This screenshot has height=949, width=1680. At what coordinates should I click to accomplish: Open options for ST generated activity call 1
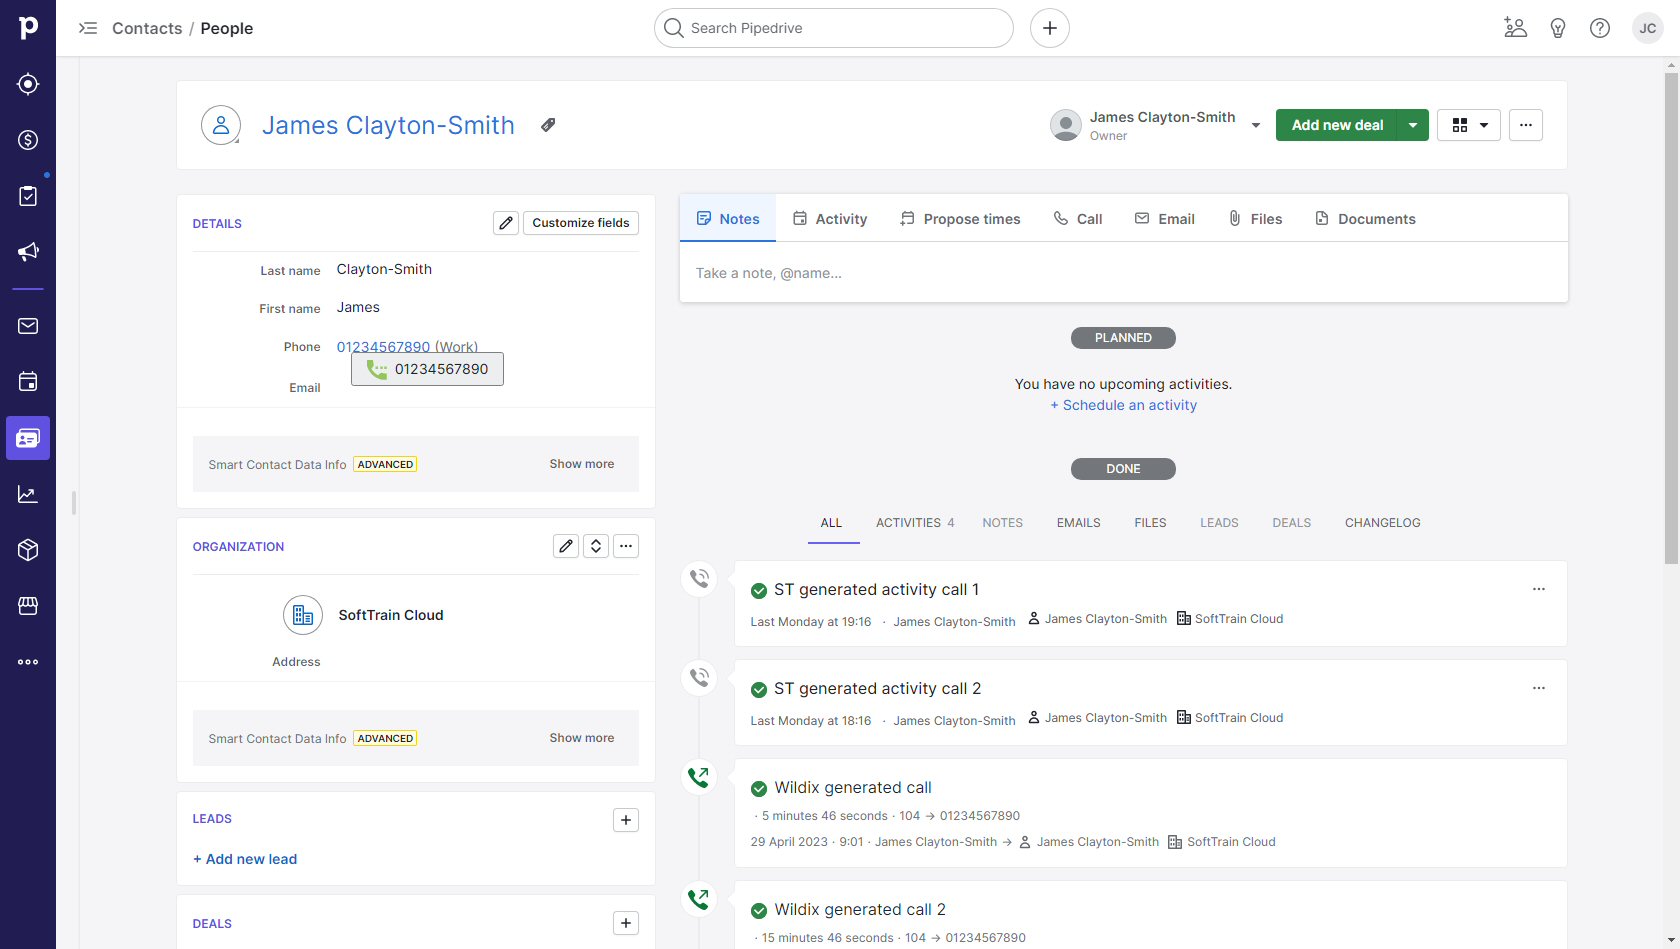click(1539, 589)
